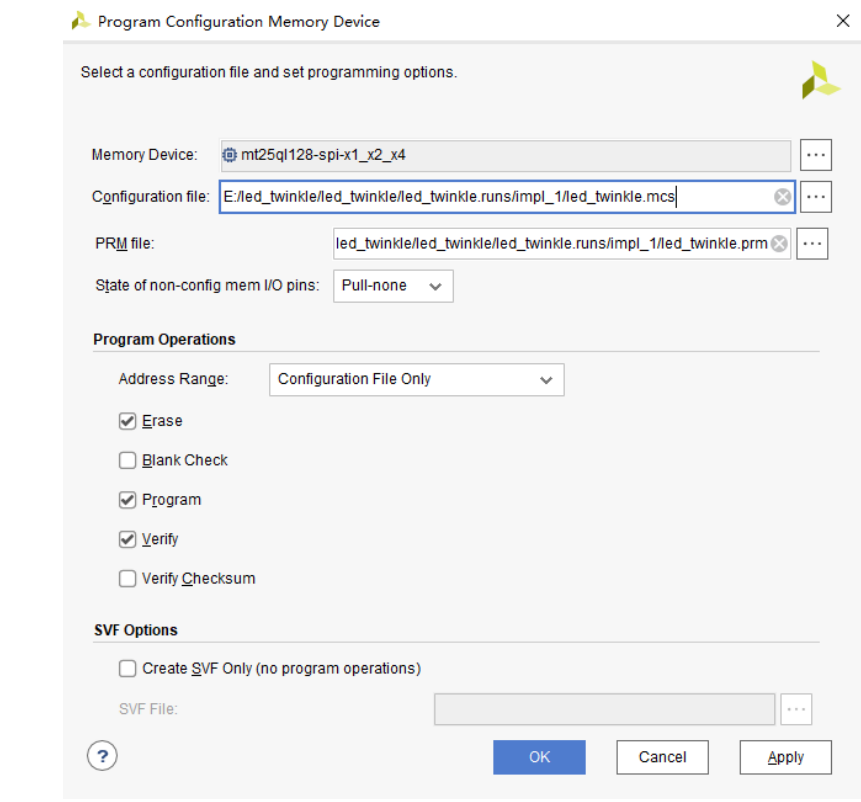Click the SVF Options heading
This screenshot has height=802, width=861.
[136, 630]
